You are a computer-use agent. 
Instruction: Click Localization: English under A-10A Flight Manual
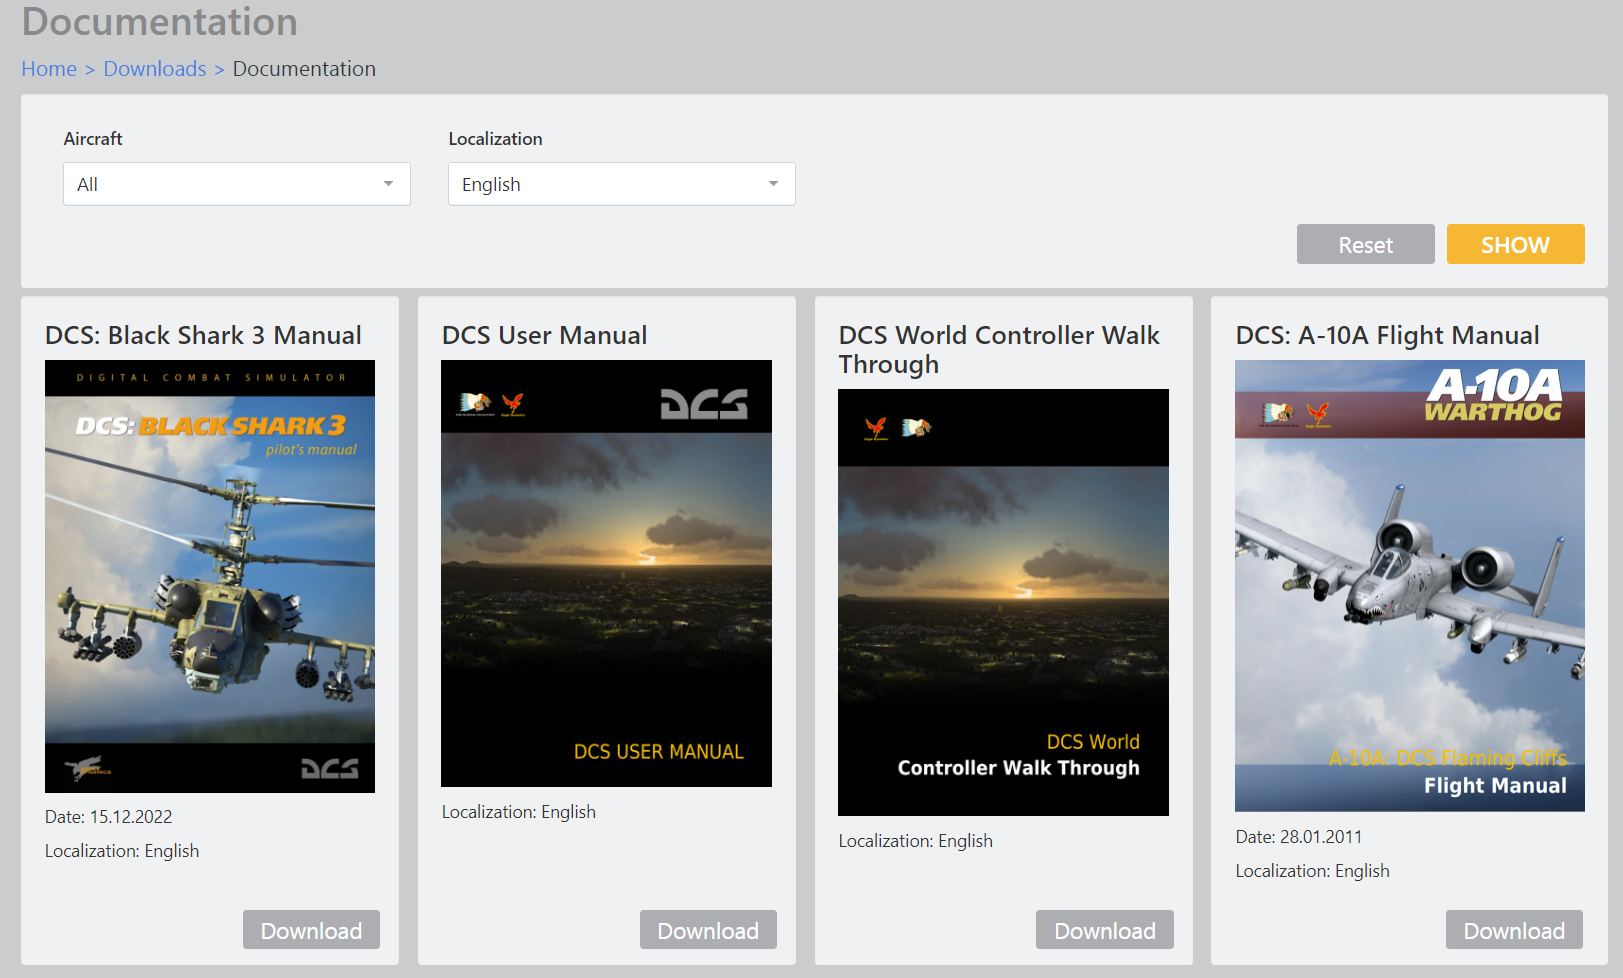1313,871
